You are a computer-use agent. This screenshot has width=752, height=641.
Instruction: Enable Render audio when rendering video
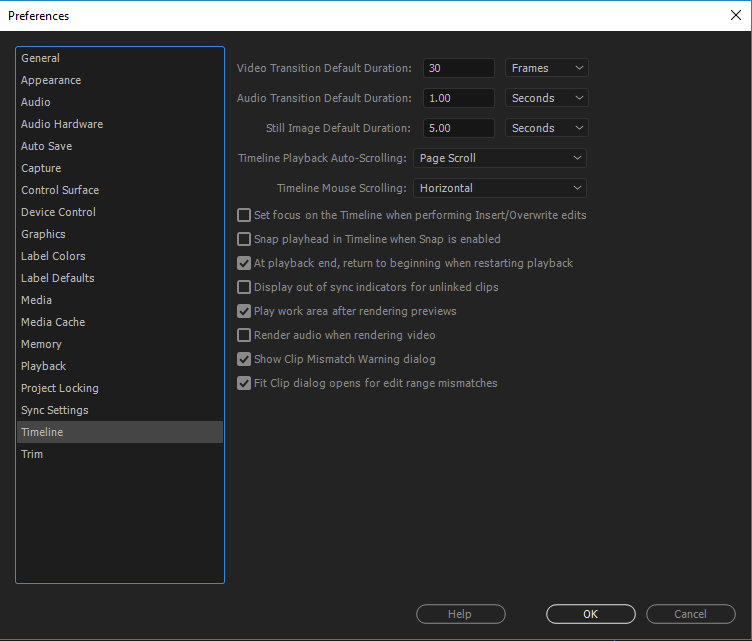pos(244,335)
